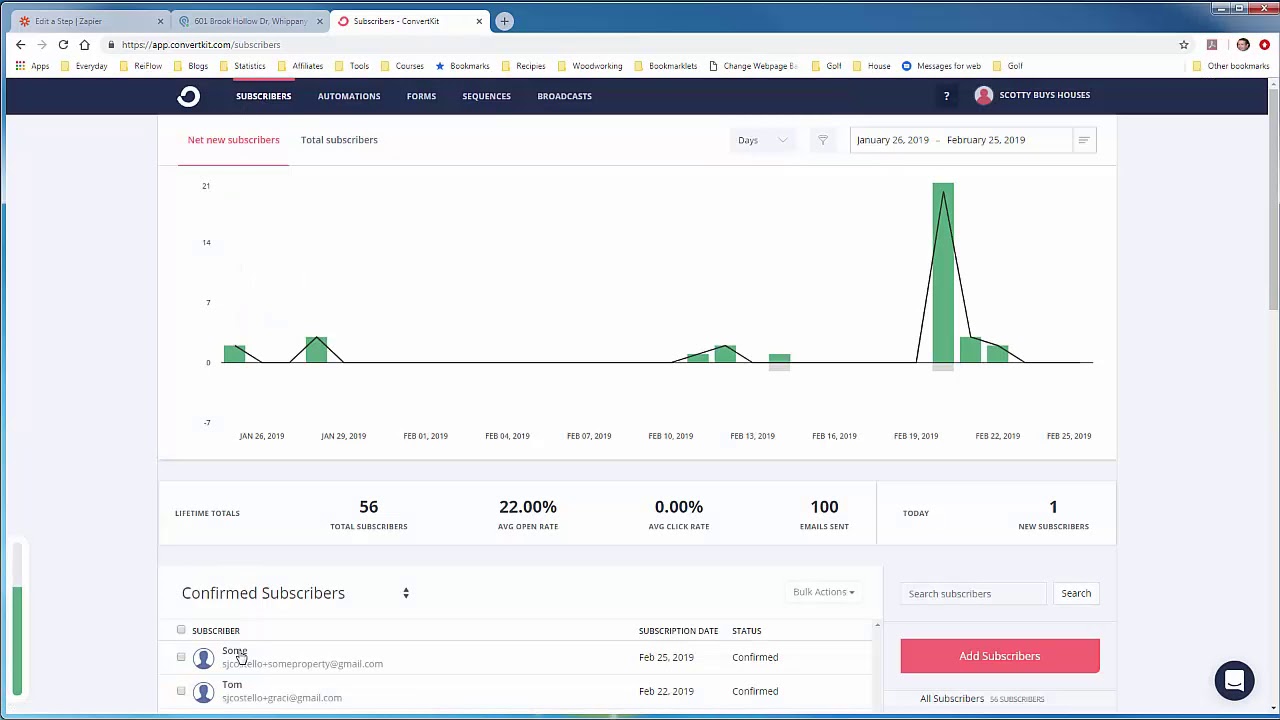Open the ReiFlow bookmarks folder
Image resolution: width=1280 pixels, height=720 pixels.
pyautogui.click(x=140, y=66)
